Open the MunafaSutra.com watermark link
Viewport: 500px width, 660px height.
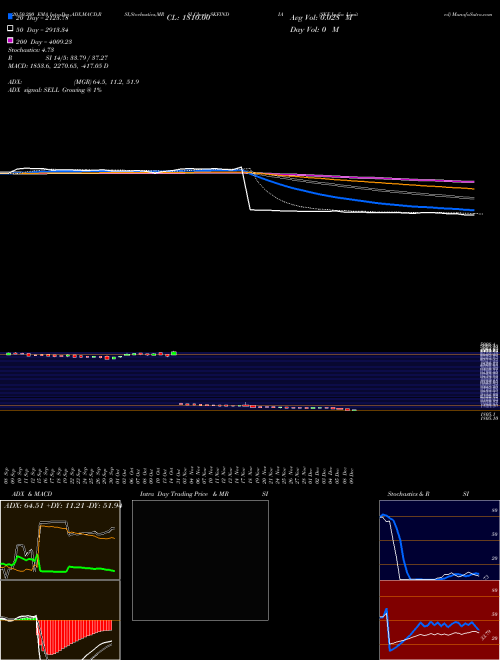point(468,14)
